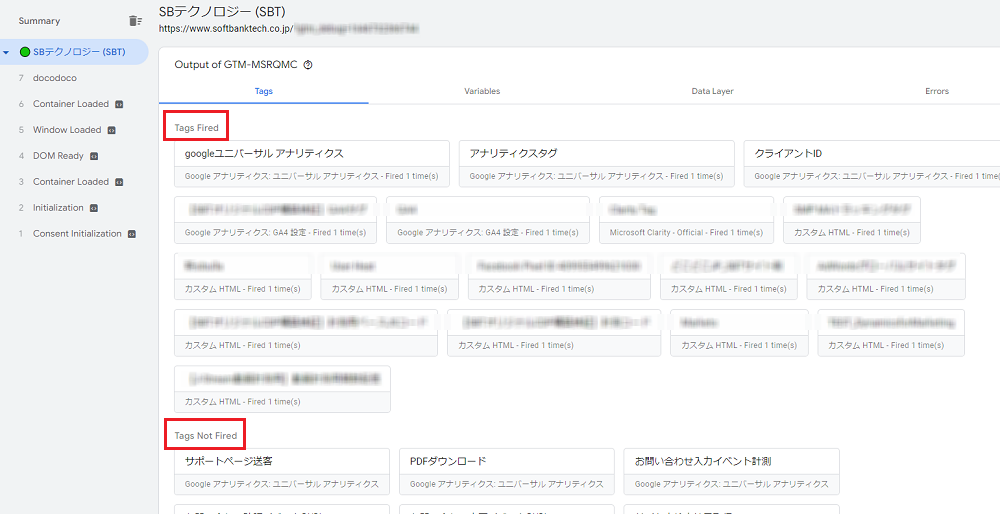Open help icon next to GTM-MSRQMC
The image size is (1000, 514).
(308, 65)
